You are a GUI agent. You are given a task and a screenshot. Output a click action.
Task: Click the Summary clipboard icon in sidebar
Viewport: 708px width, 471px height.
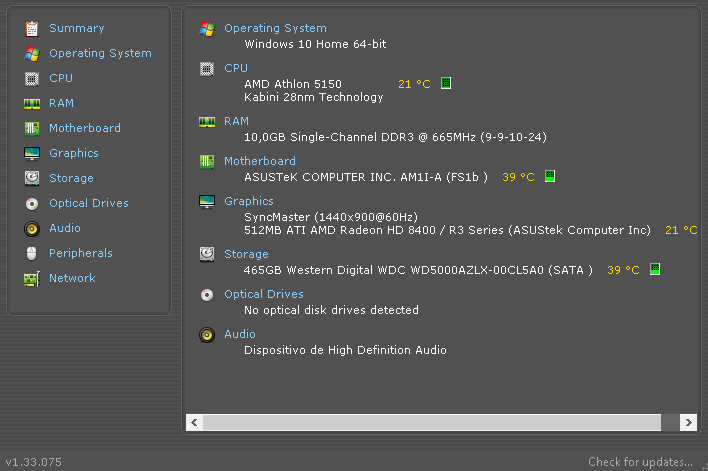32,28
